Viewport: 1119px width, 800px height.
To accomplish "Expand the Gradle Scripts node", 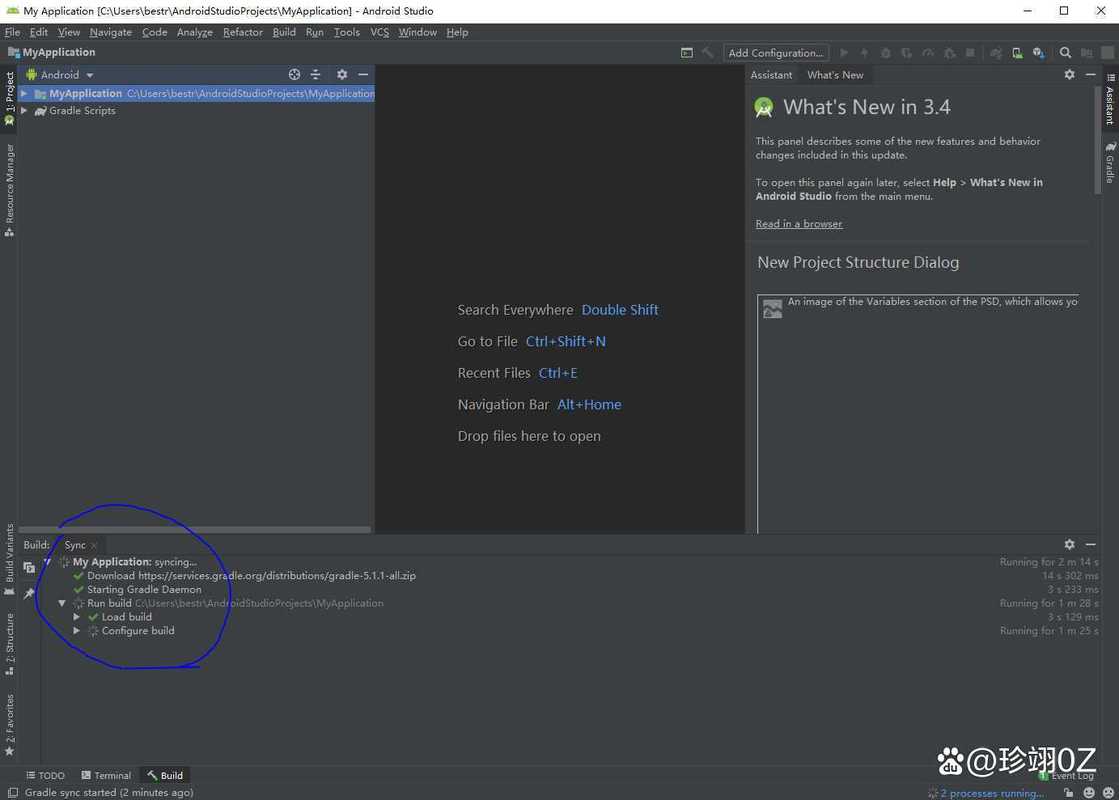I will click(24, 110).
